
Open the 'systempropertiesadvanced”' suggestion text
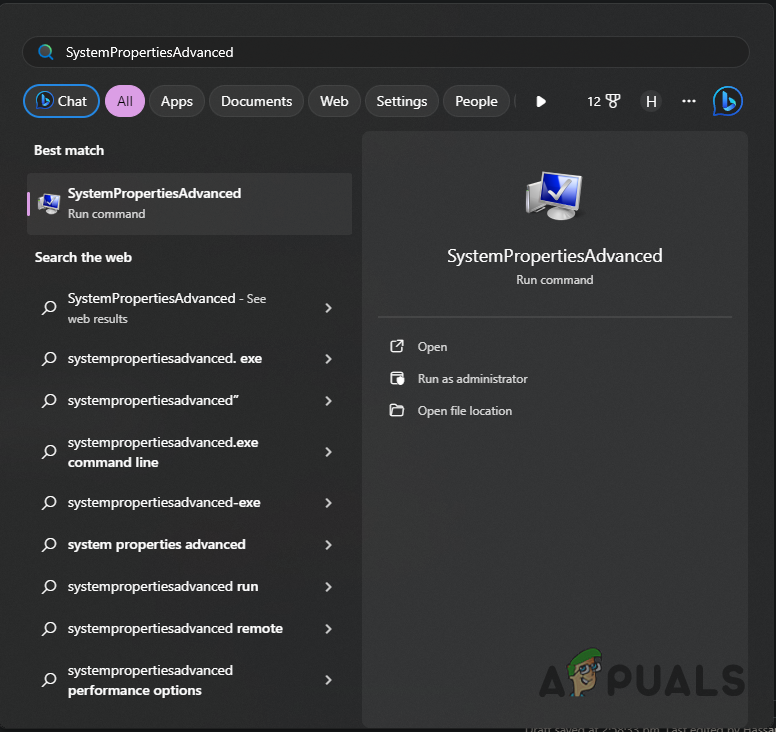point(153,400)
